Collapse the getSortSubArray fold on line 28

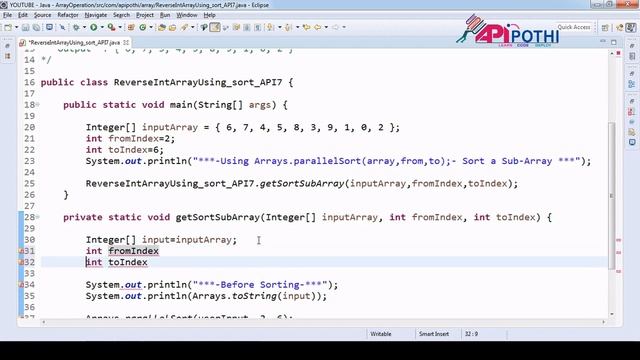pos(38,217)
